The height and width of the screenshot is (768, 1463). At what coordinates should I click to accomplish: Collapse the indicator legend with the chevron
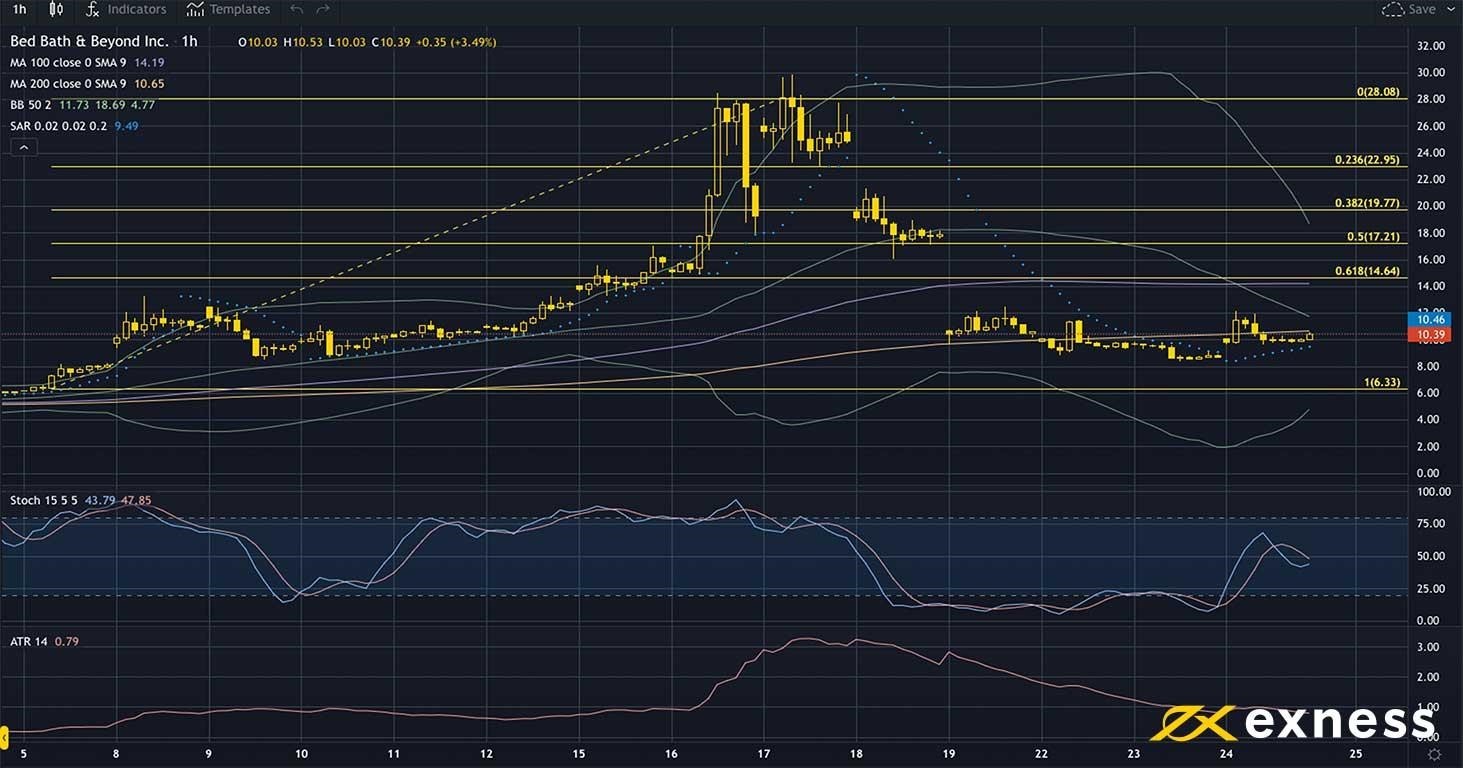point(23,147)
